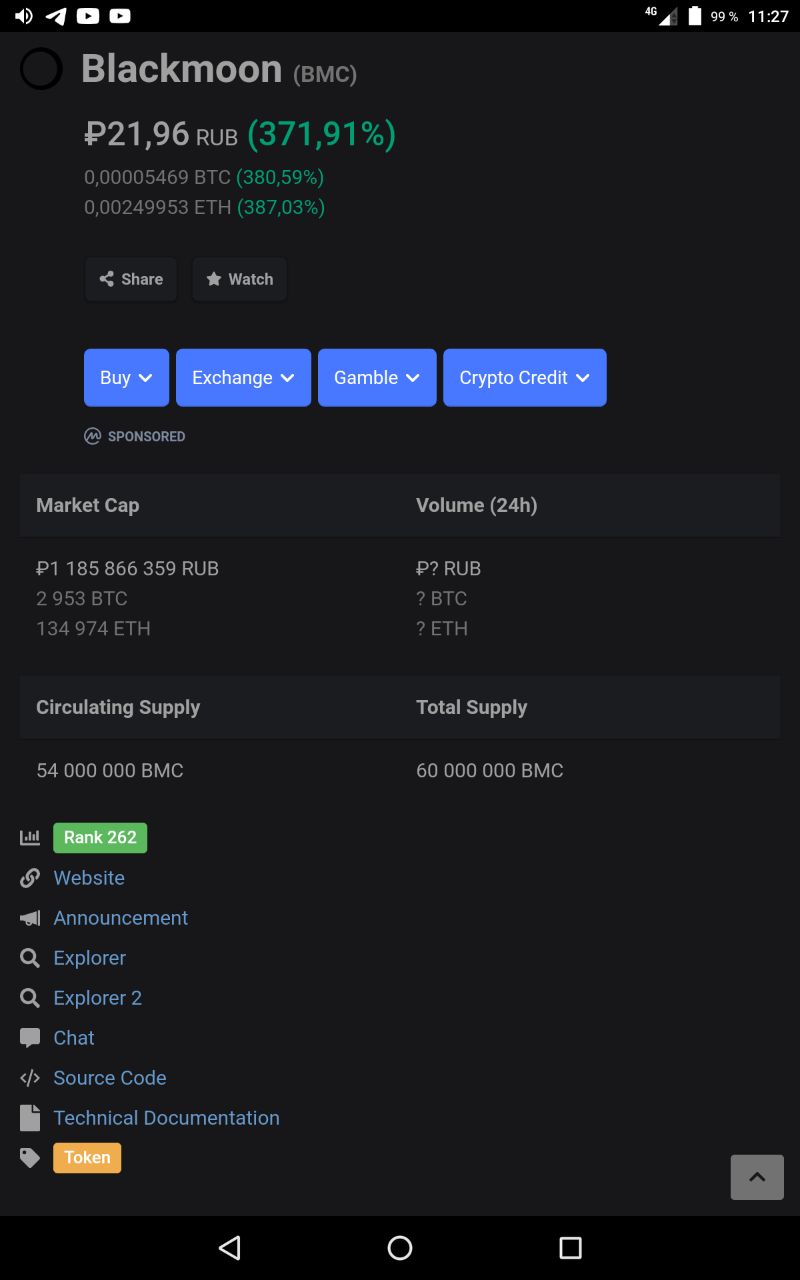Click the document icon beside Technical Documentation
The height and width of the screenshot is (1280, 800).
(x=30, y=1118)
